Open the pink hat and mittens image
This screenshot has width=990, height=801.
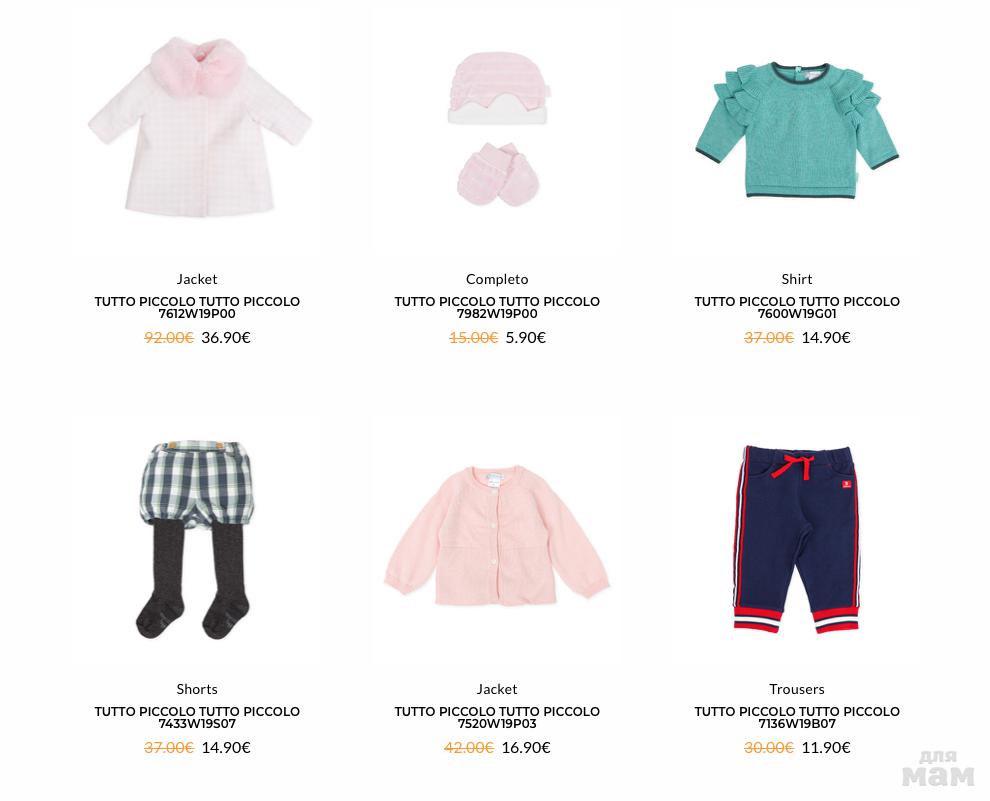[498, 129]
